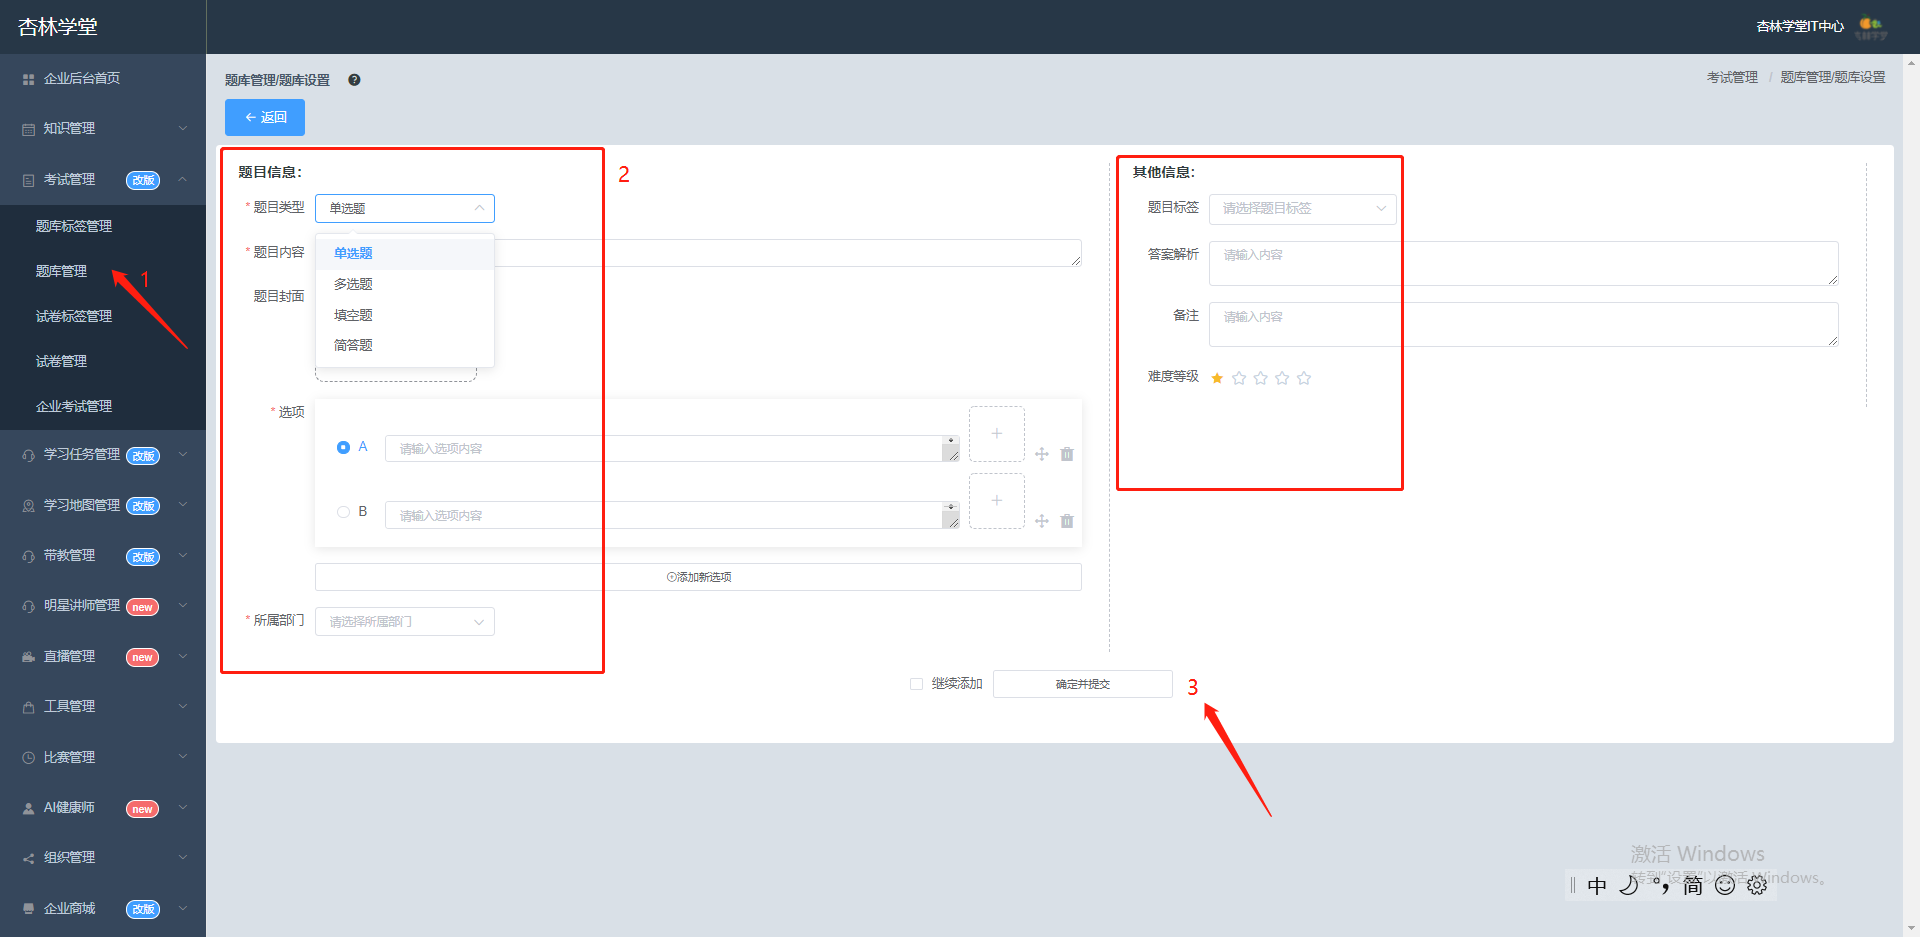Open the 所属部门 dropdown
The width and height of the screenshot is (1920, 937).
pyautogui.click(x=405, y=621)
